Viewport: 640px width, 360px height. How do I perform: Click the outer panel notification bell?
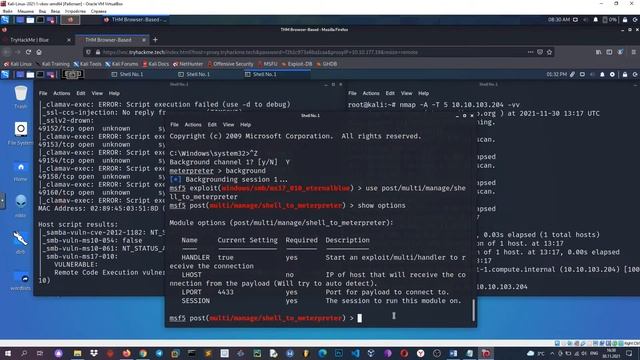click(595, 20)
